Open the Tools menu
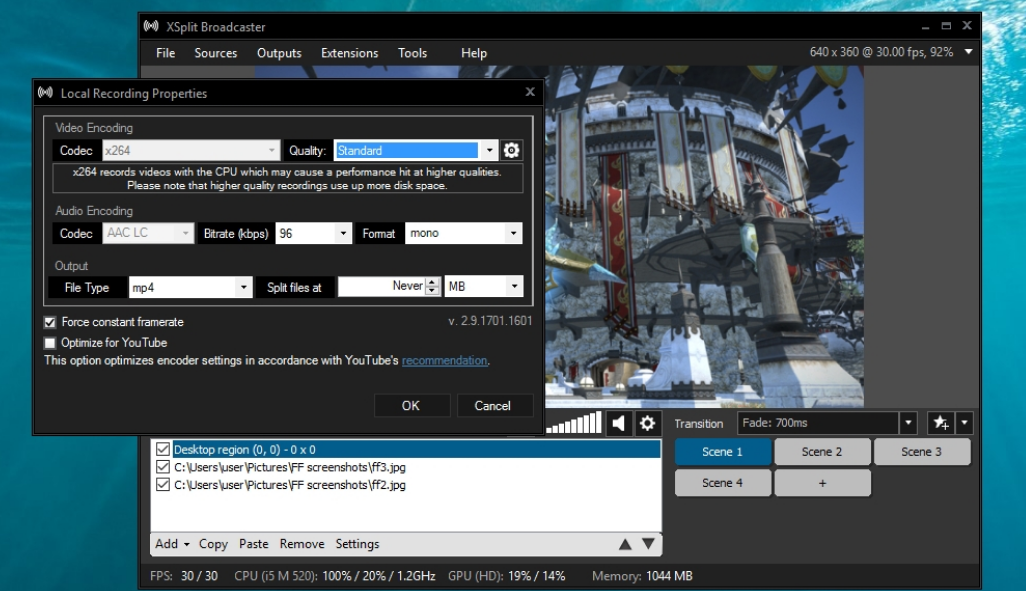Viewport: 1026px width, 591px height. [x=412, y=53]
